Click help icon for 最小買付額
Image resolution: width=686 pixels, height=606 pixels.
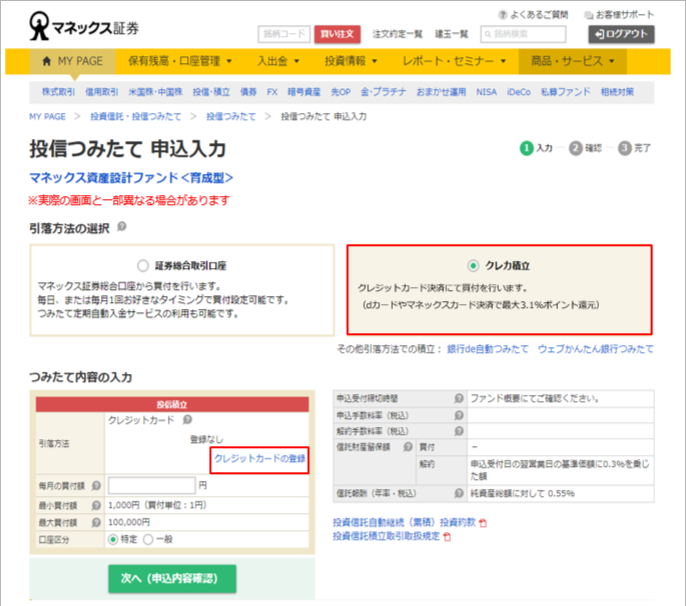(x=96, y=505)
